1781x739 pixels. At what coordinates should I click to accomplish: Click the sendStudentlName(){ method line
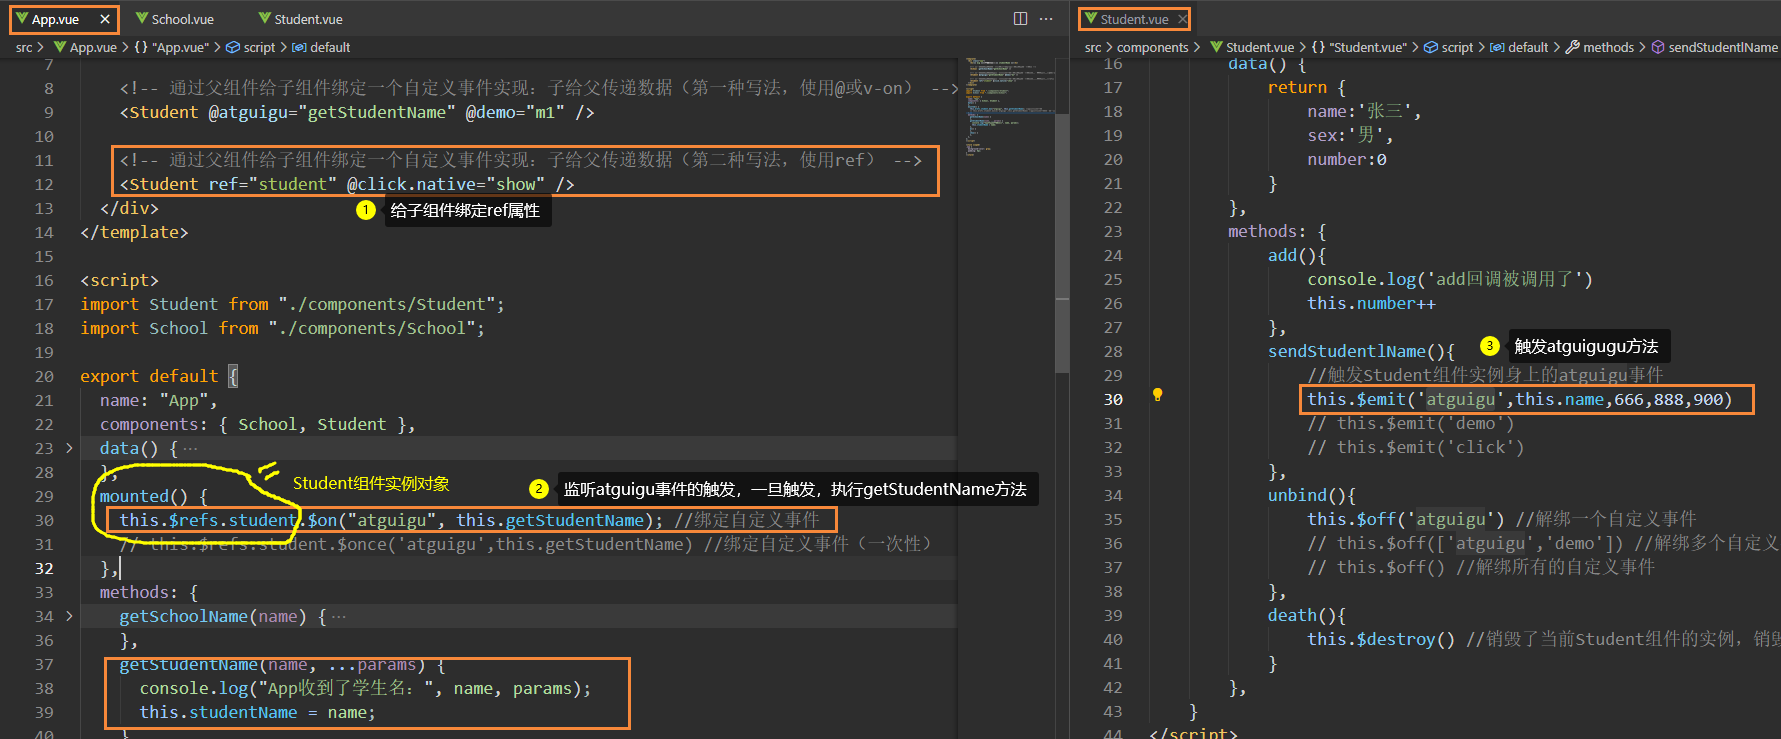(1362, 351)
